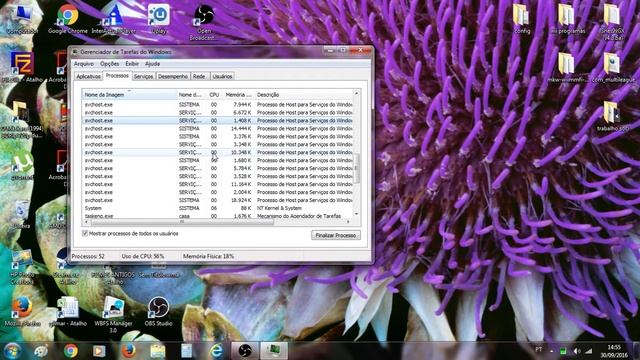Click the scroll up arrow of process list

click(x=356, y=93)
